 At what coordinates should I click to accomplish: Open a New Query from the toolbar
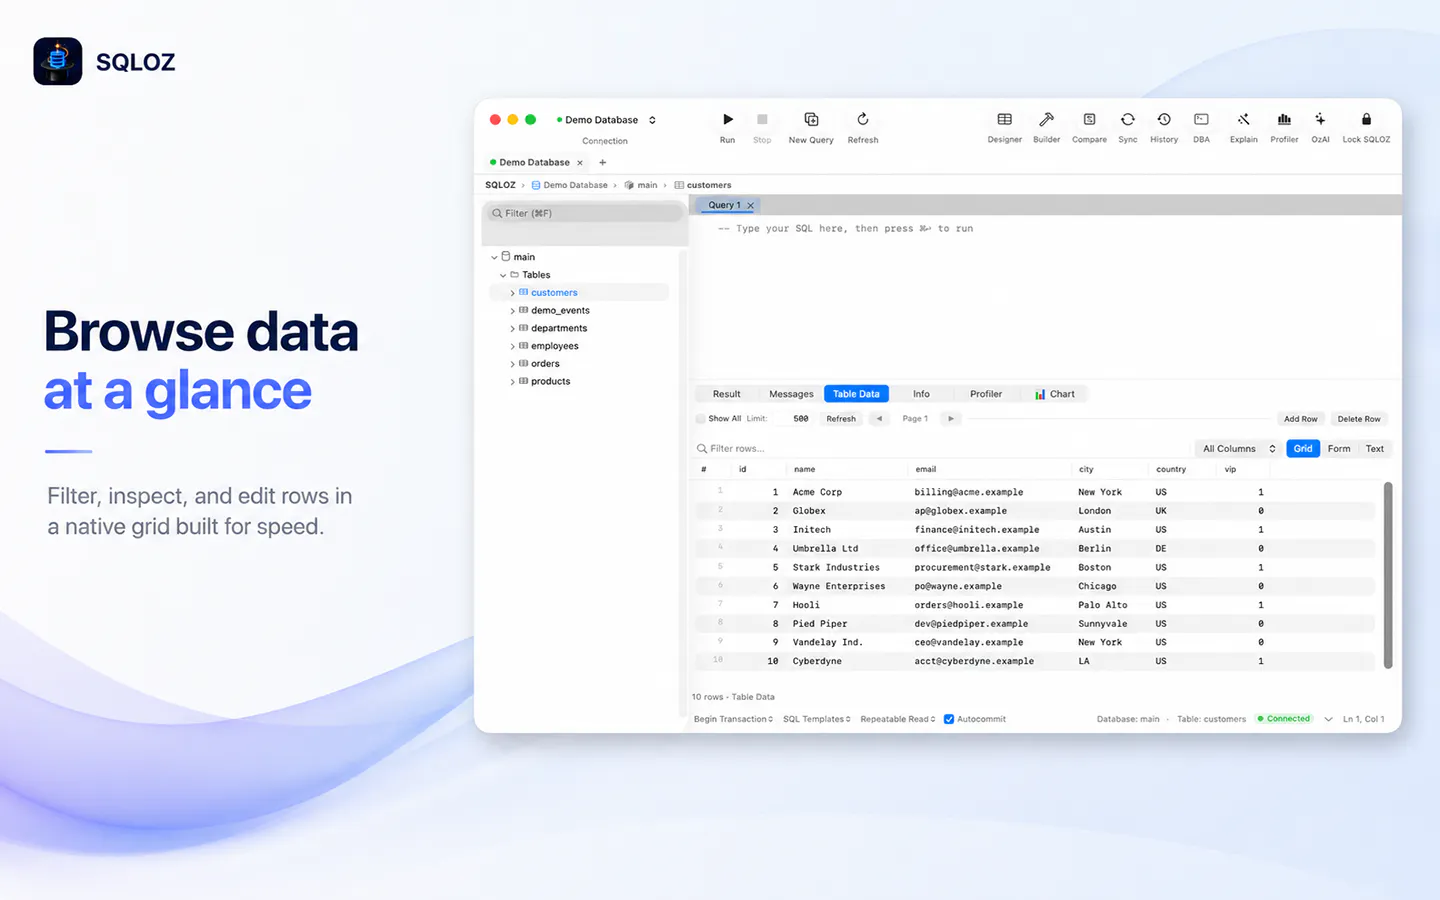(811, 120)
